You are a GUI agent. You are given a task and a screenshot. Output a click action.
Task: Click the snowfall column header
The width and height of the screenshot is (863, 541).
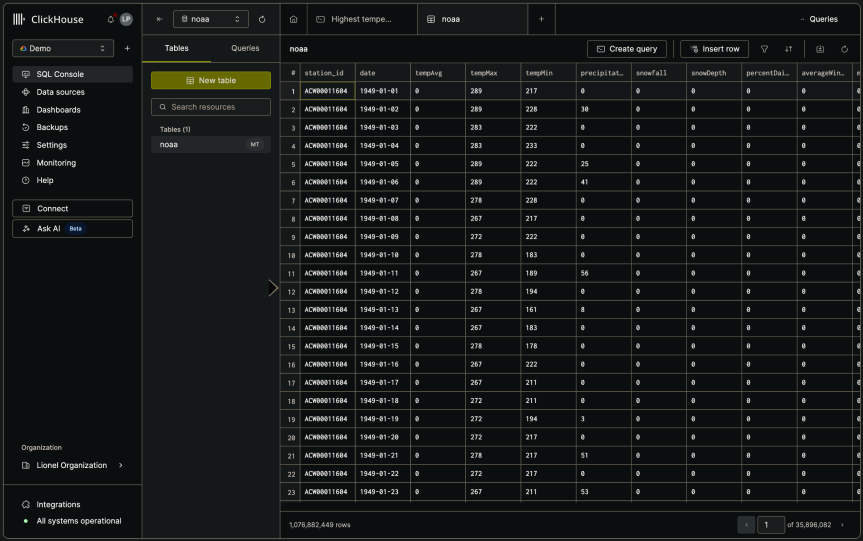tap(659, 73)
